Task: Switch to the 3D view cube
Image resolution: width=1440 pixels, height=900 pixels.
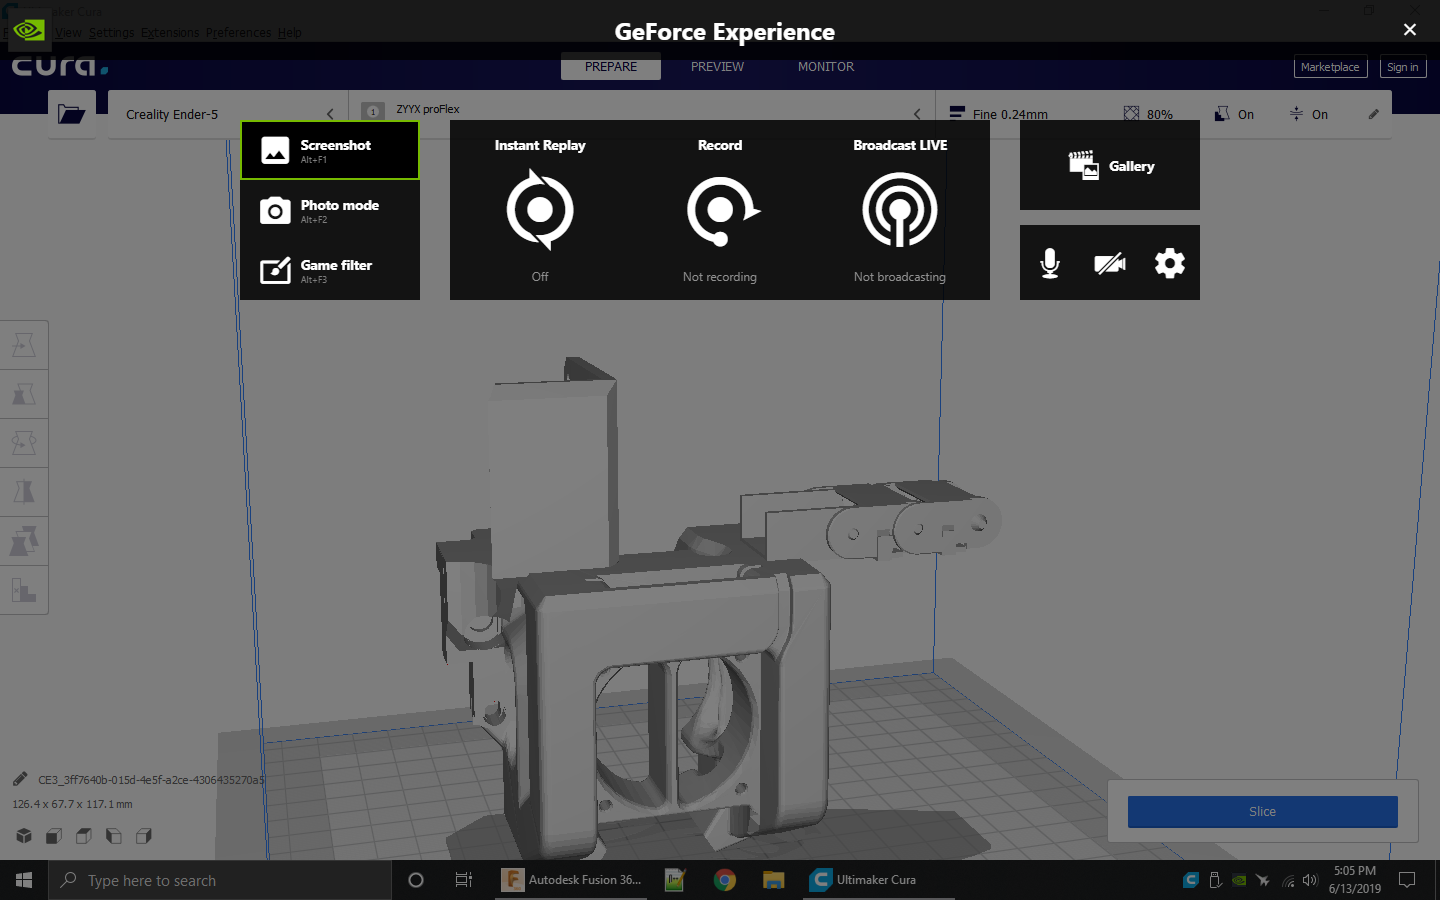Action: click(24, 836)
